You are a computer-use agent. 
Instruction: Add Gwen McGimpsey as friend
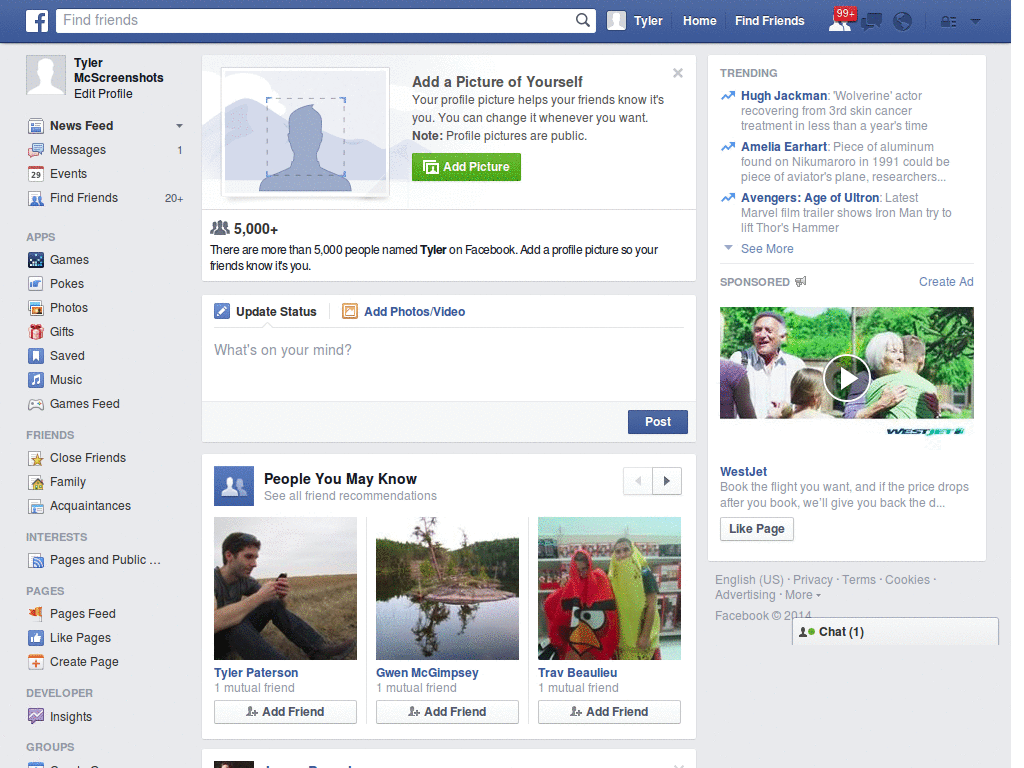pos(447,712)
